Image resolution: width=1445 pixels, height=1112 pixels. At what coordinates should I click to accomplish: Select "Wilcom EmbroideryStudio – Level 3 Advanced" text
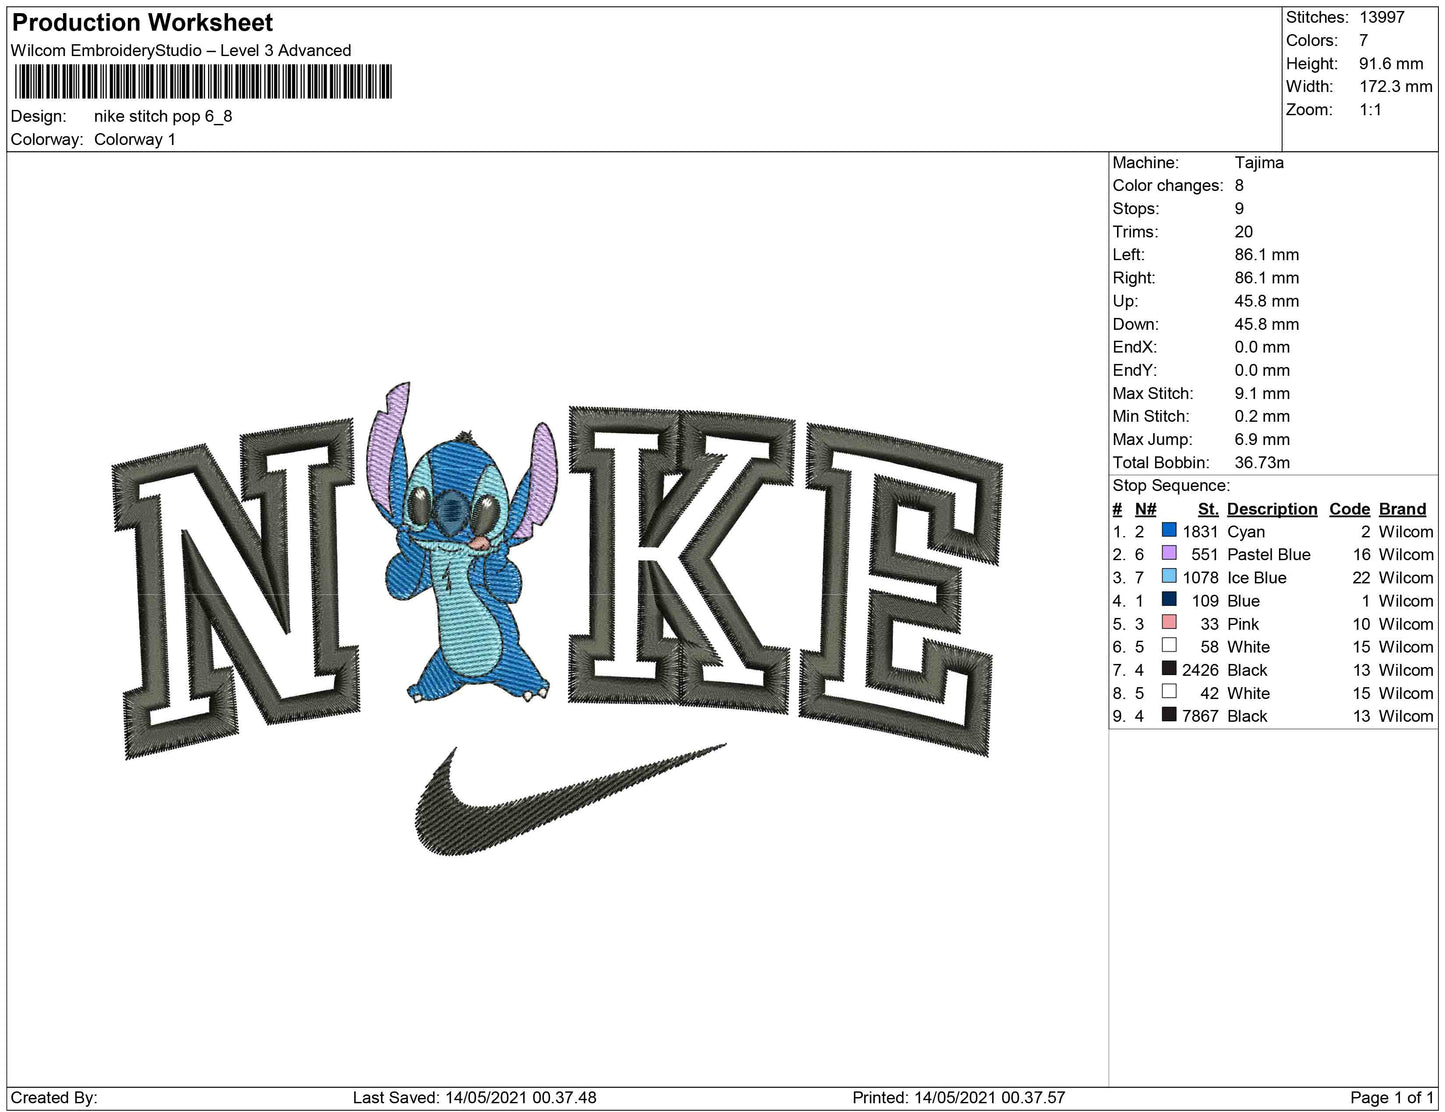(x=181, y=50)
